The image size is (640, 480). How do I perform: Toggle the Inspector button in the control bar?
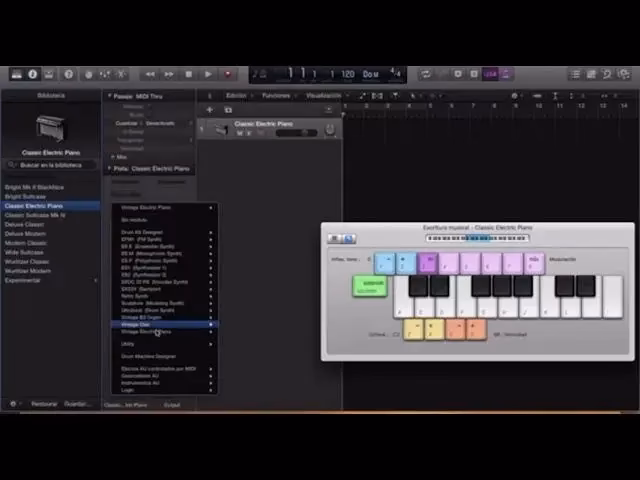pyautogui.click(x=33, y=74)
